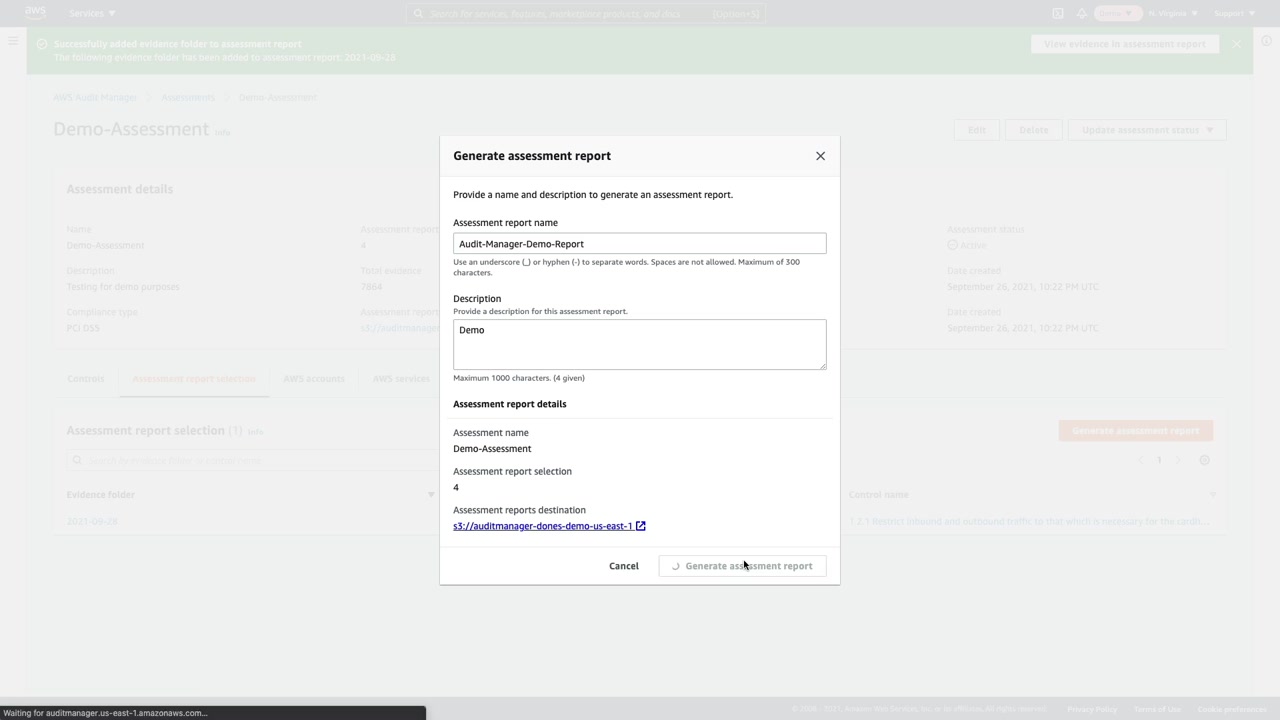Go to Assessments breadcrumb link
The image size is (1280, 720).
tap(188, 97)
